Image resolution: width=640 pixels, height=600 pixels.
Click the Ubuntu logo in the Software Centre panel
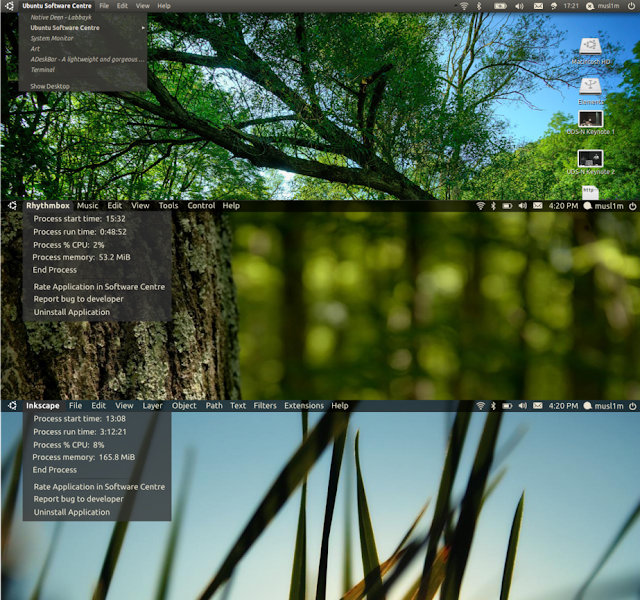tap(9, 6)
